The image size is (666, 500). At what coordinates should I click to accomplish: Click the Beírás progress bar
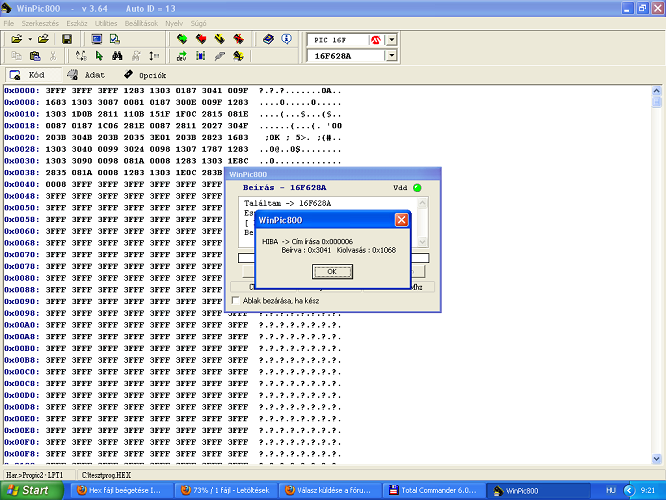coord(333,258)
